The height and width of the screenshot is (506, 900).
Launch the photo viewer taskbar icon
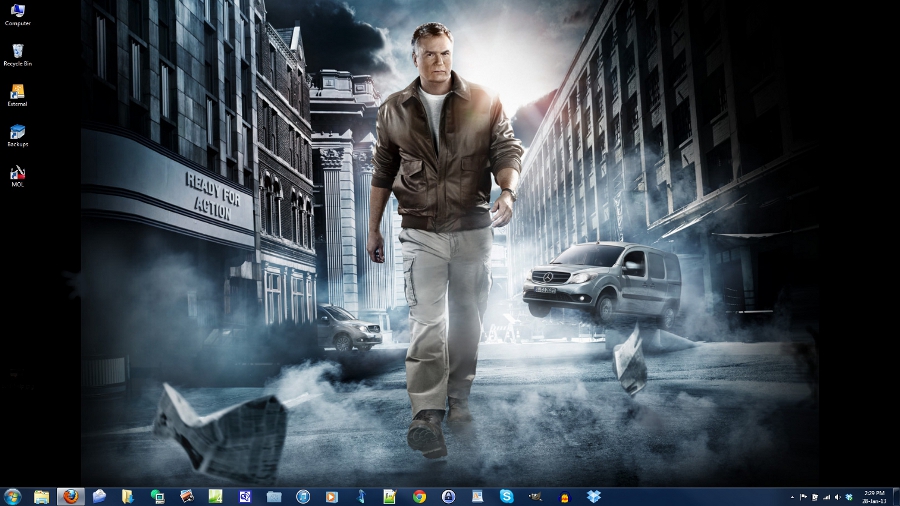(x=187, y=497)
